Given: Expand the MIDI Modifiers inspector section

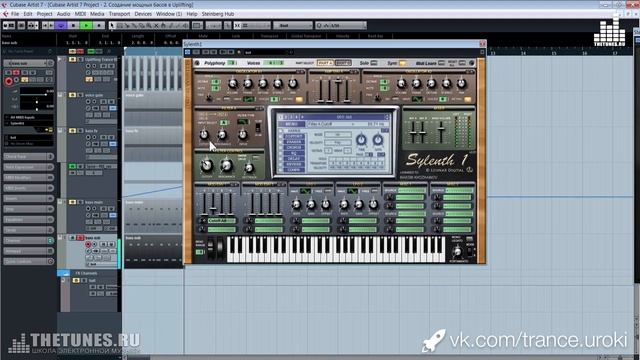Looking at the screenshot, I should (28, 178).
